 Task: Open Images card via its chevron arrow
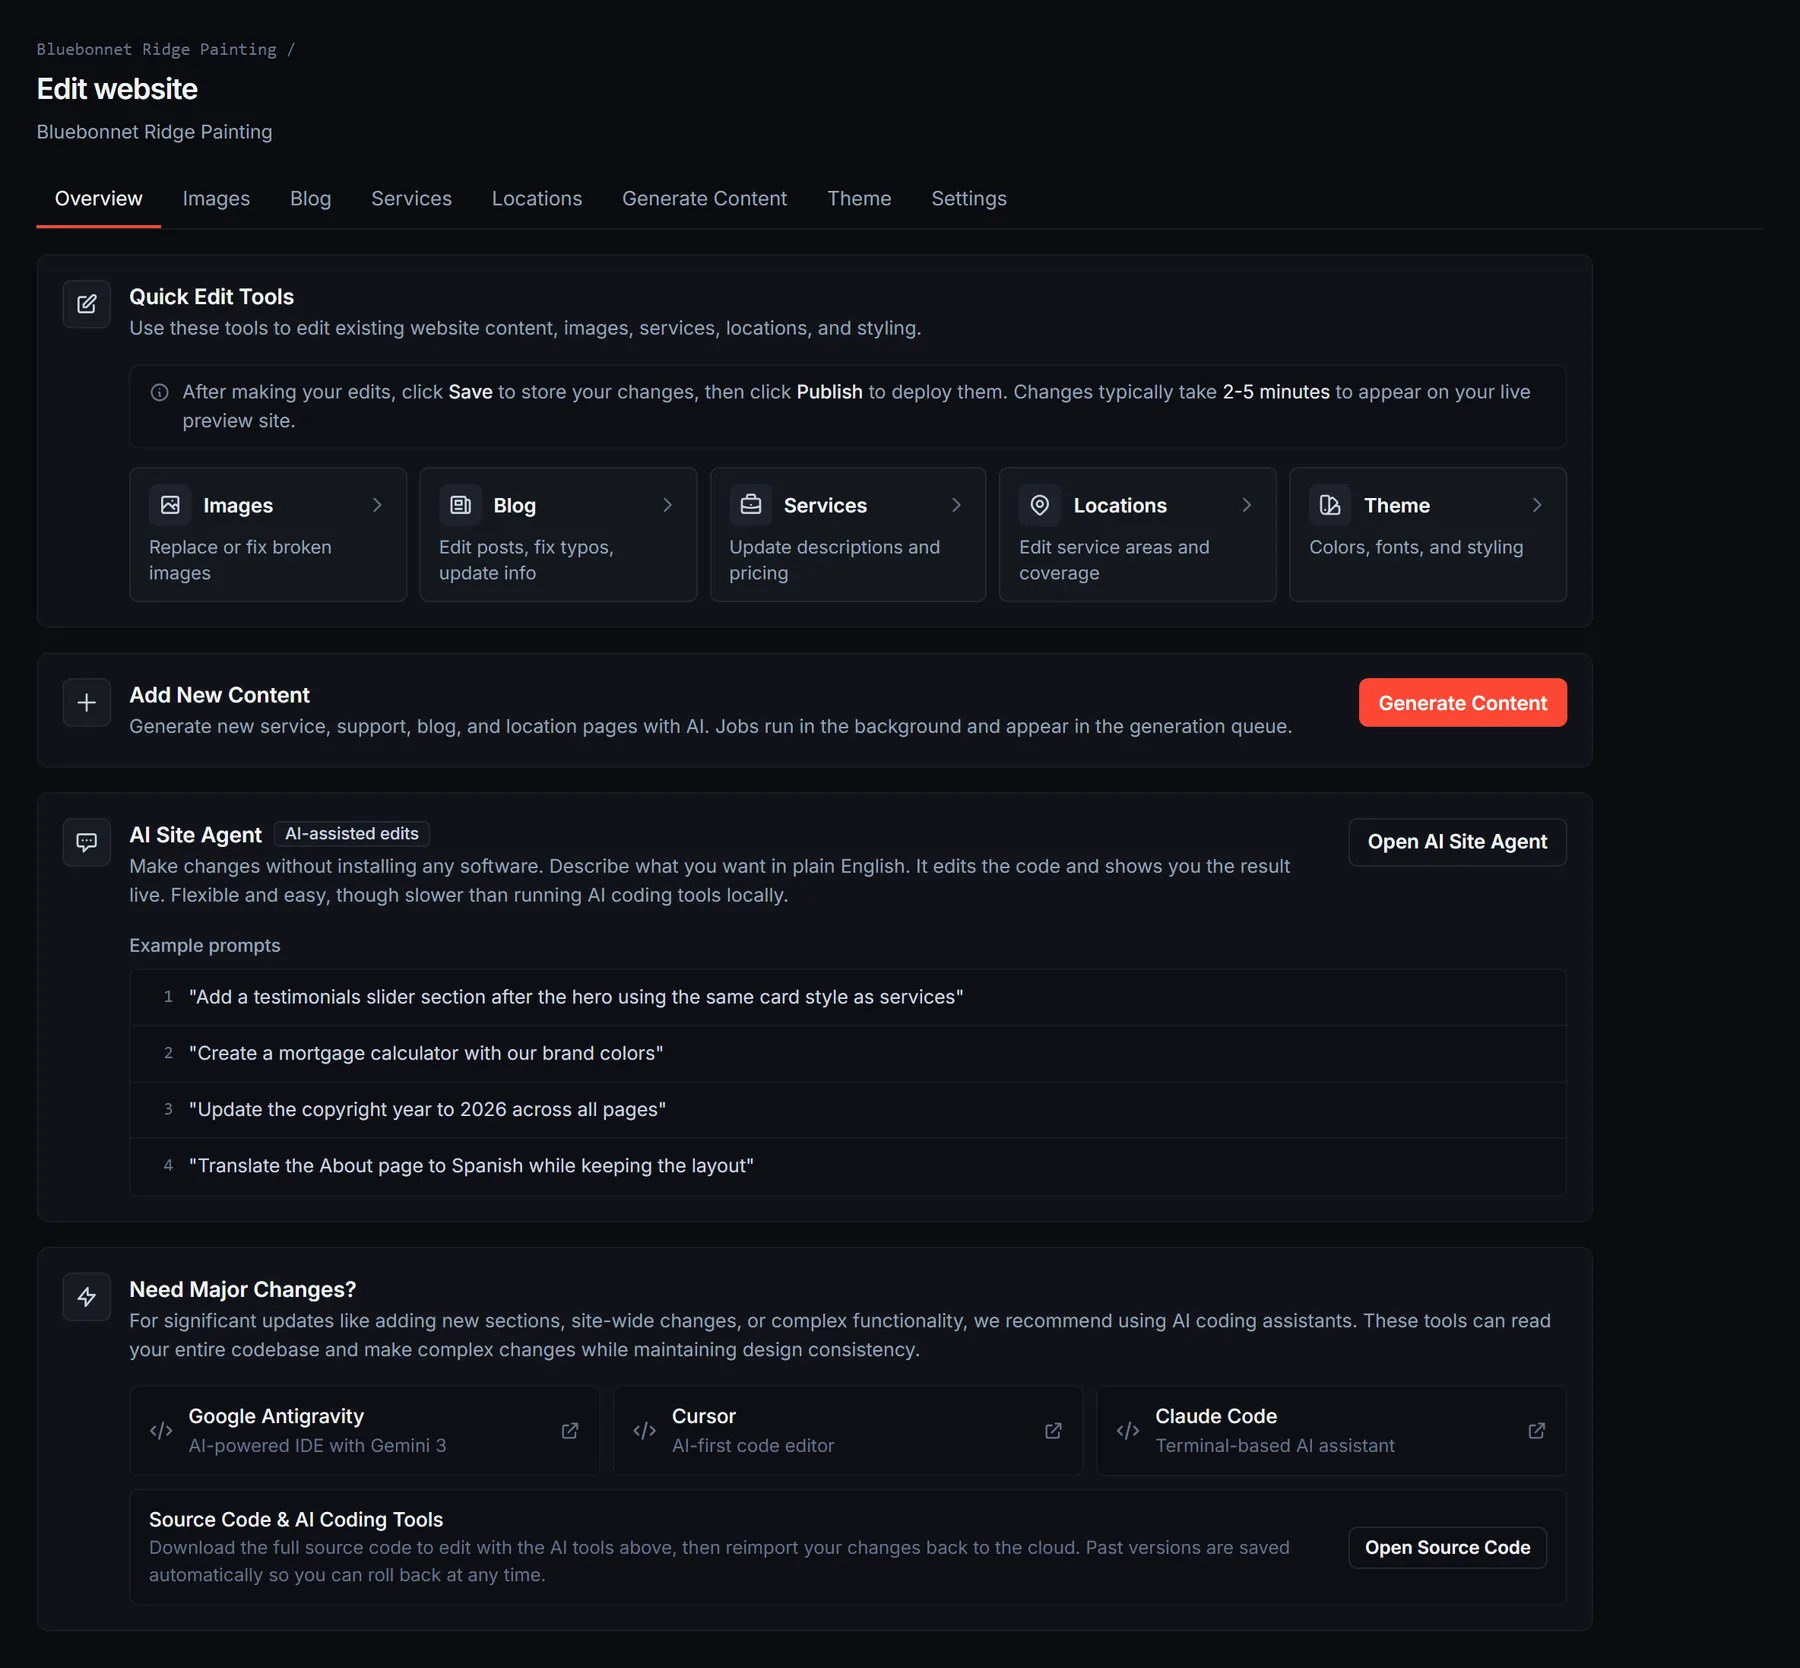click(x=377, y=505)
